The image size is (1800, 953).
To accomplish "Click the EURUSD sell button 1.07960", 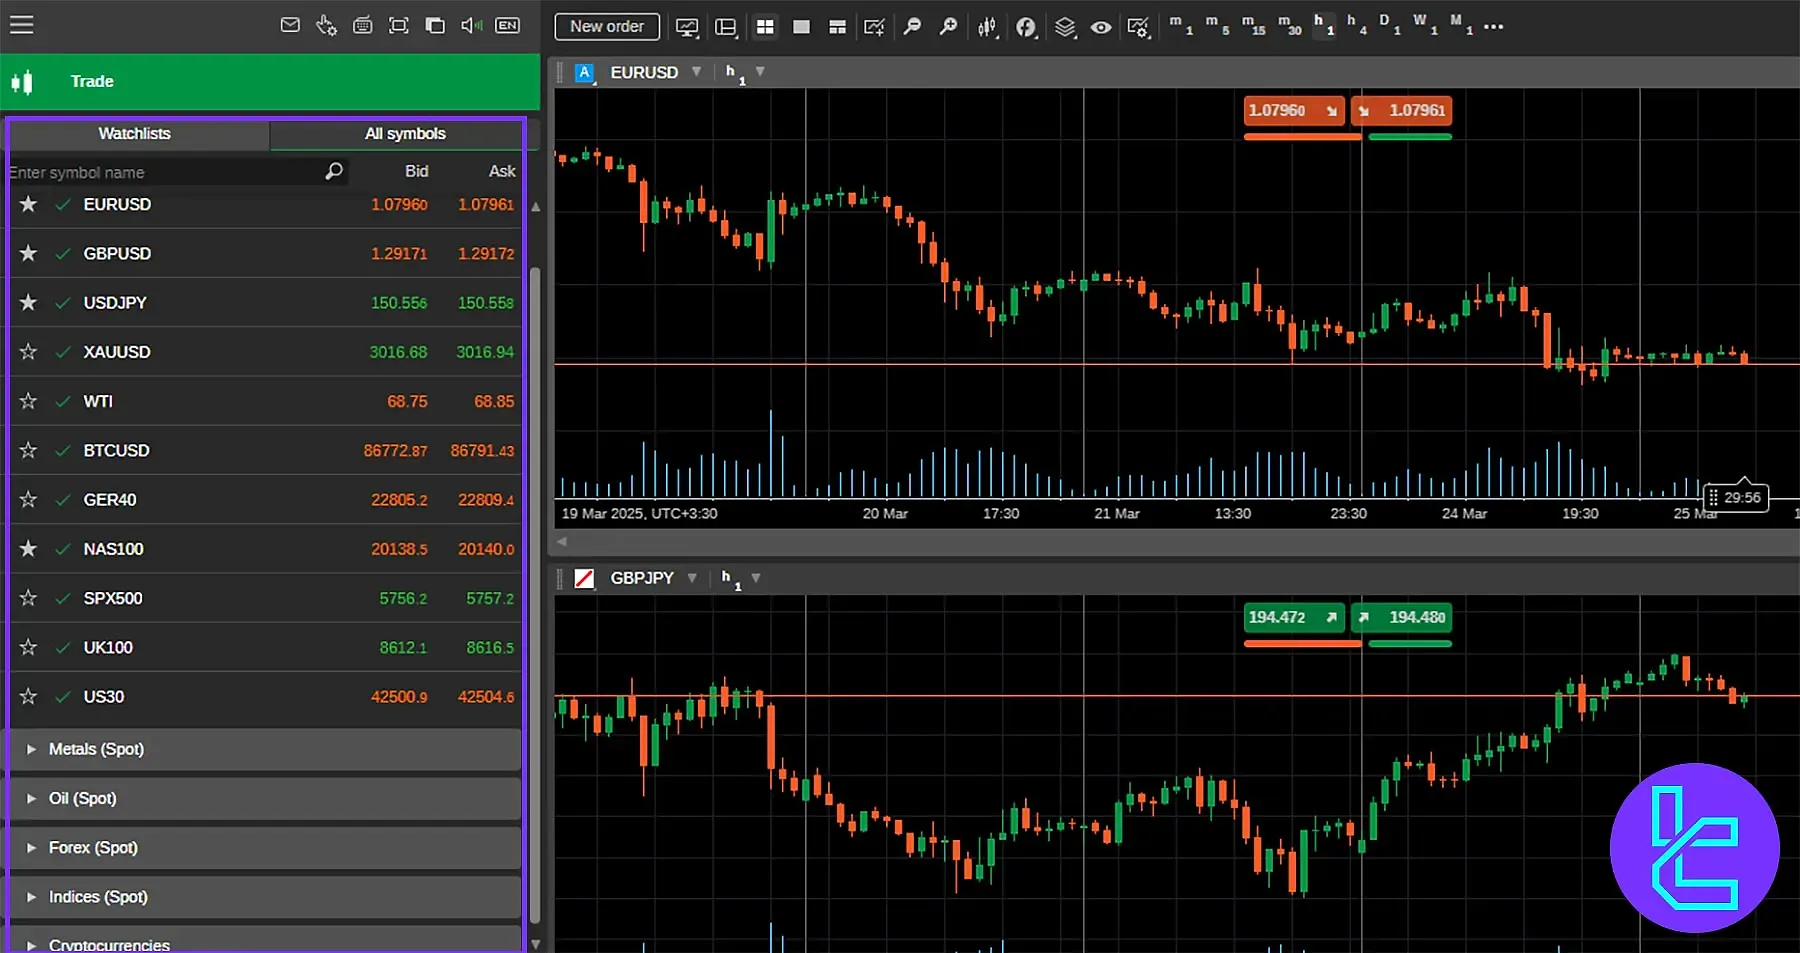I will 1294,110.
